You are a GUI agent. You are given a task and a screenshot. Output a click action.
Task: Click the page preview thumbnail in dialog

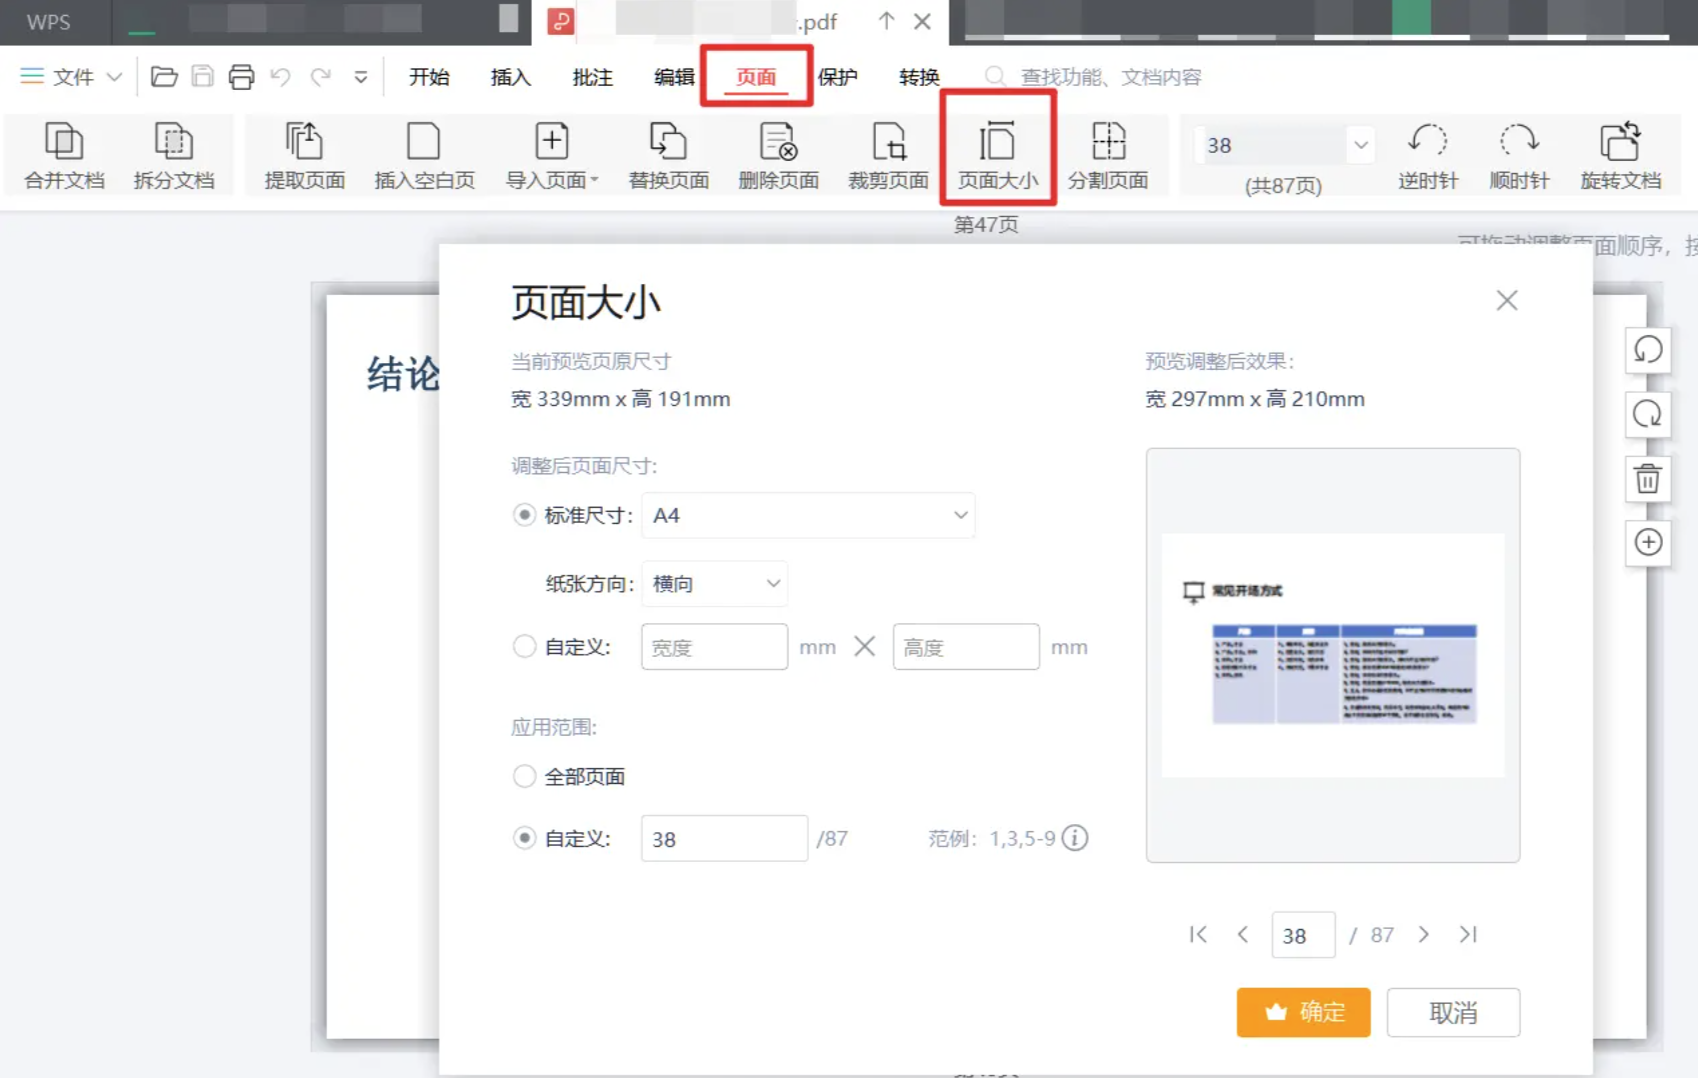pyautogui.click(x=1333, y=655)
